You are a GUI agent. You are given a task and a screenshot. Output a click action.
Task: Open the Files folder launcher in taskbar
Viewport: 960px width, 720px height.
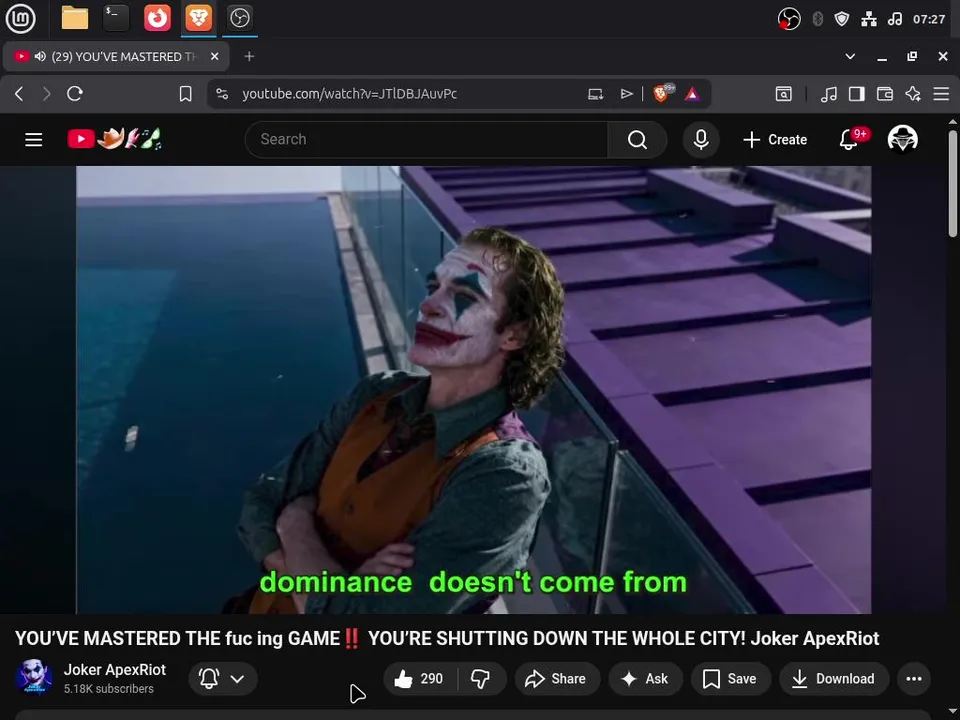[75, 18]
